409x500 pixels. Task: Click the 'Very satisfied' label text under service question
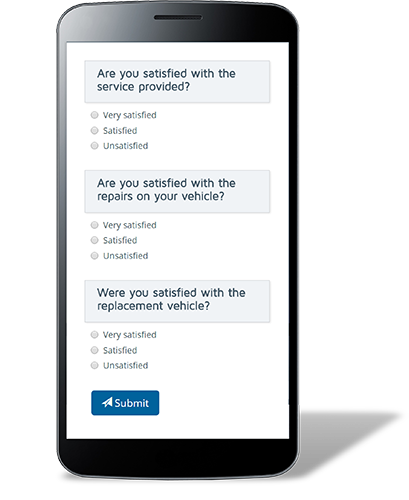point(129,115)
